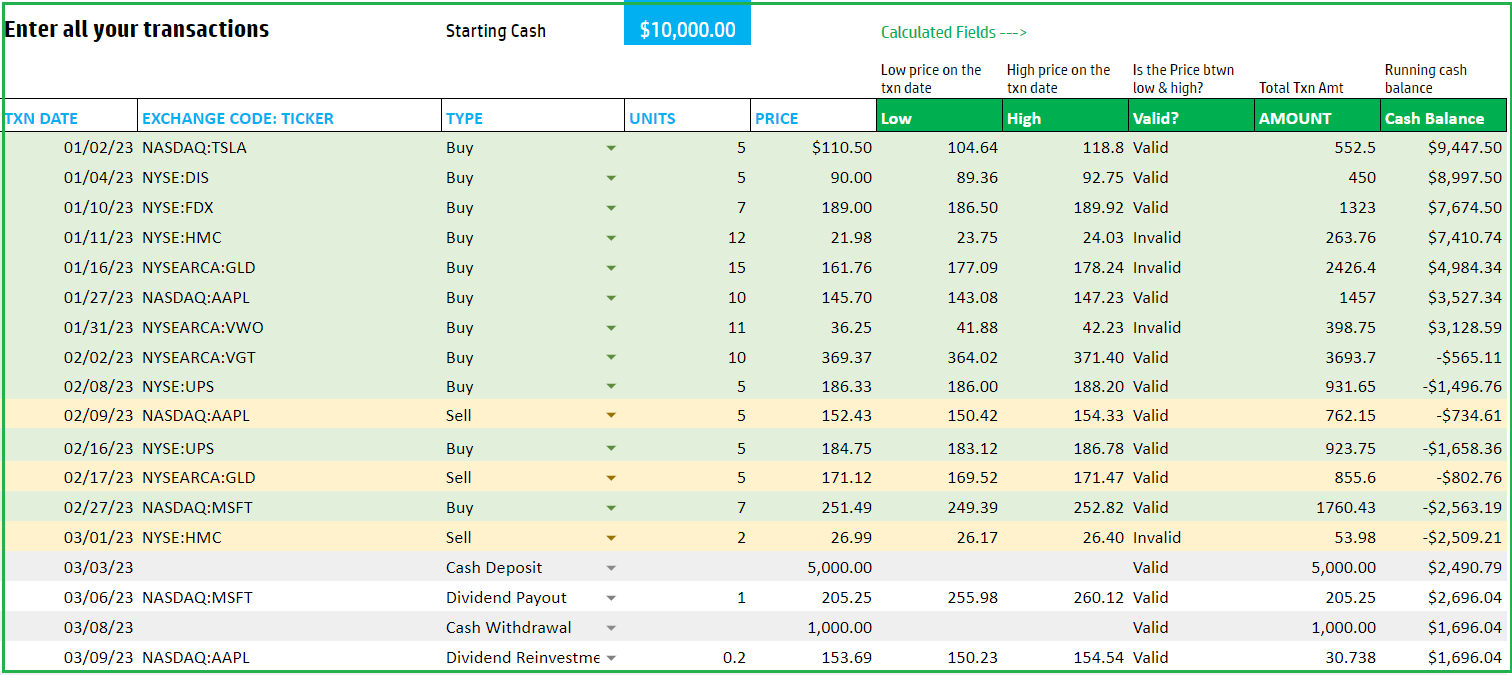The height and width of the screenshot is (675, 1512).
Task: Select the PRICE column header
Action: tap(814, 116)
